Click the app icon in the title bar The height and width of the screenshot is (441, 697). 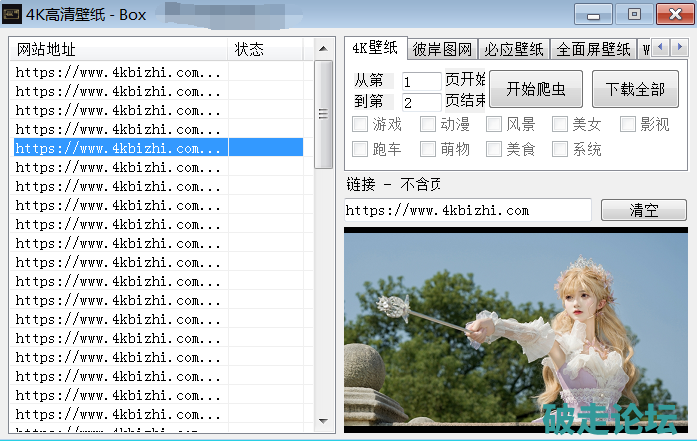12,14
